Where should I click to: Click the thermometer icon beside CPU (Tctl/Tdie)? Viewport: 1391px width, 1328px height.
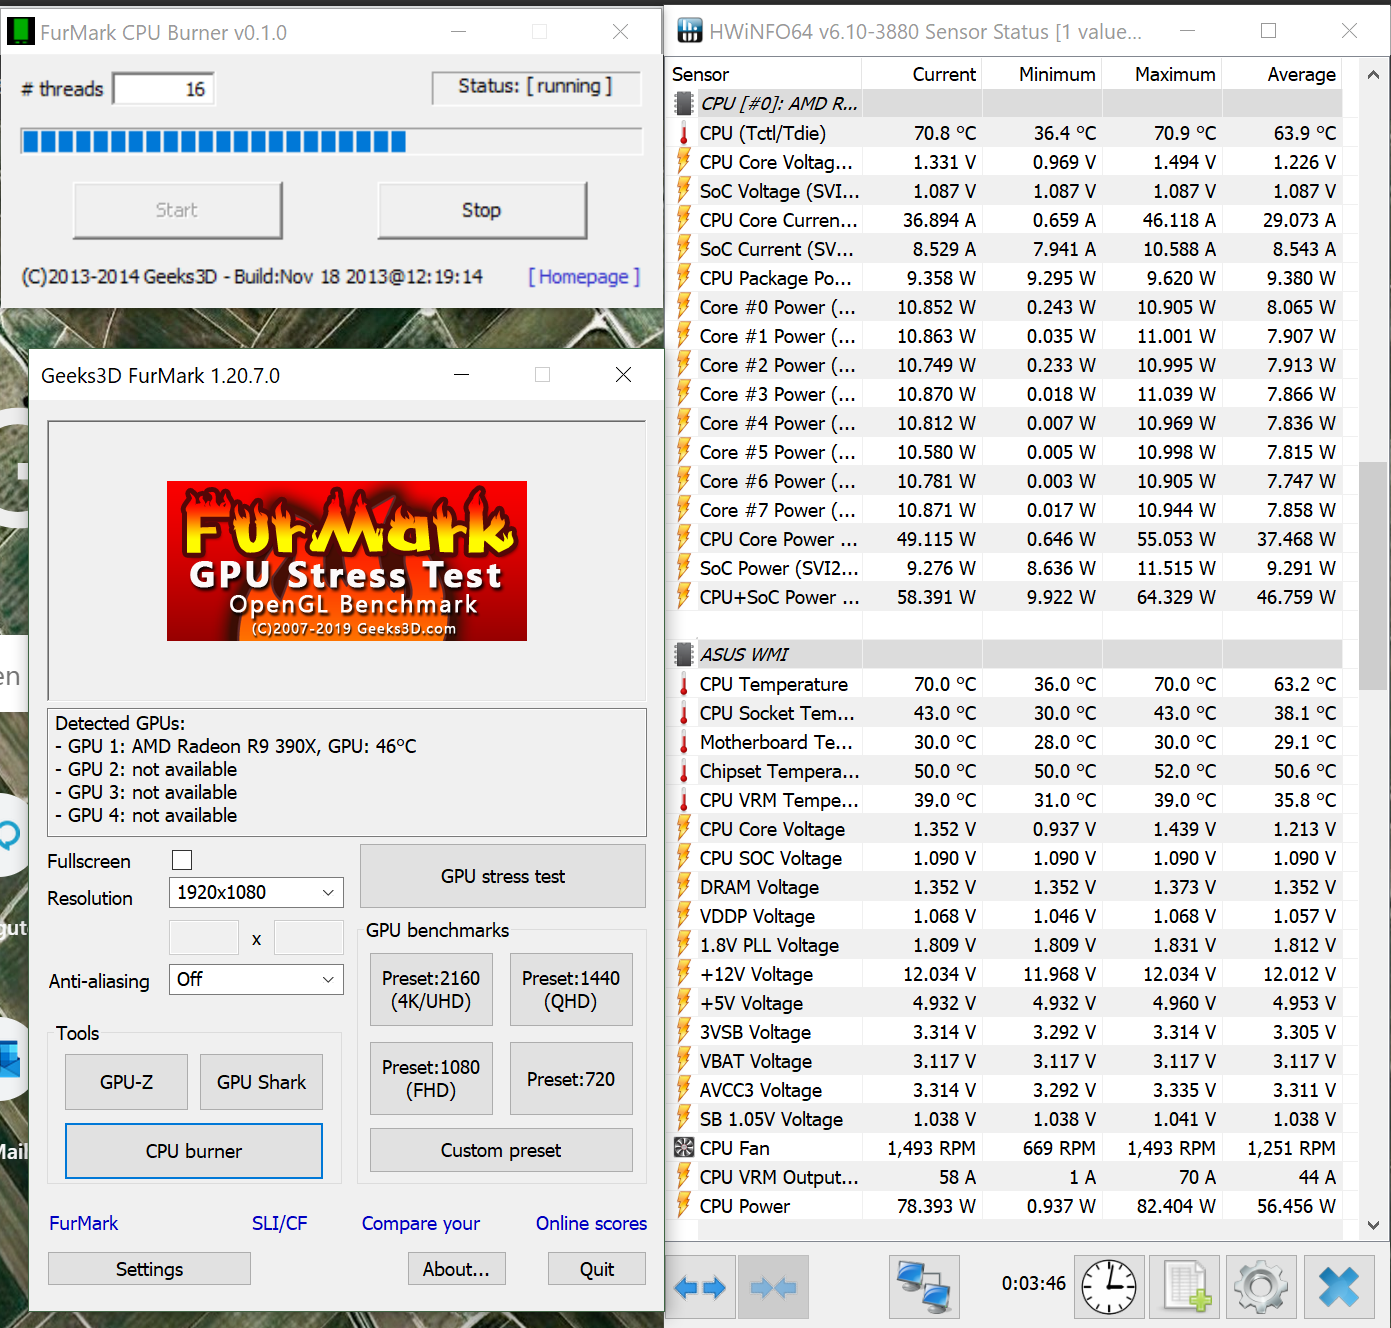(683, 132)
